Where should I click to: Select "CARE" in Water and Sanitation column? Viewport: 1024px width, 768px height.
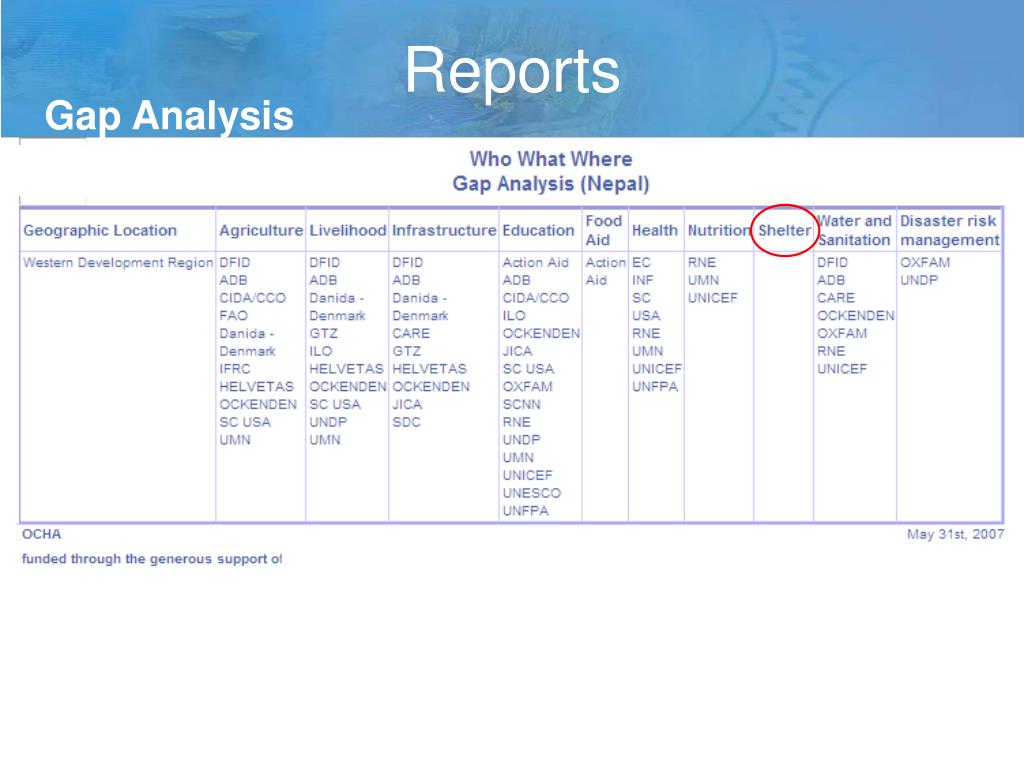[835, 298]
